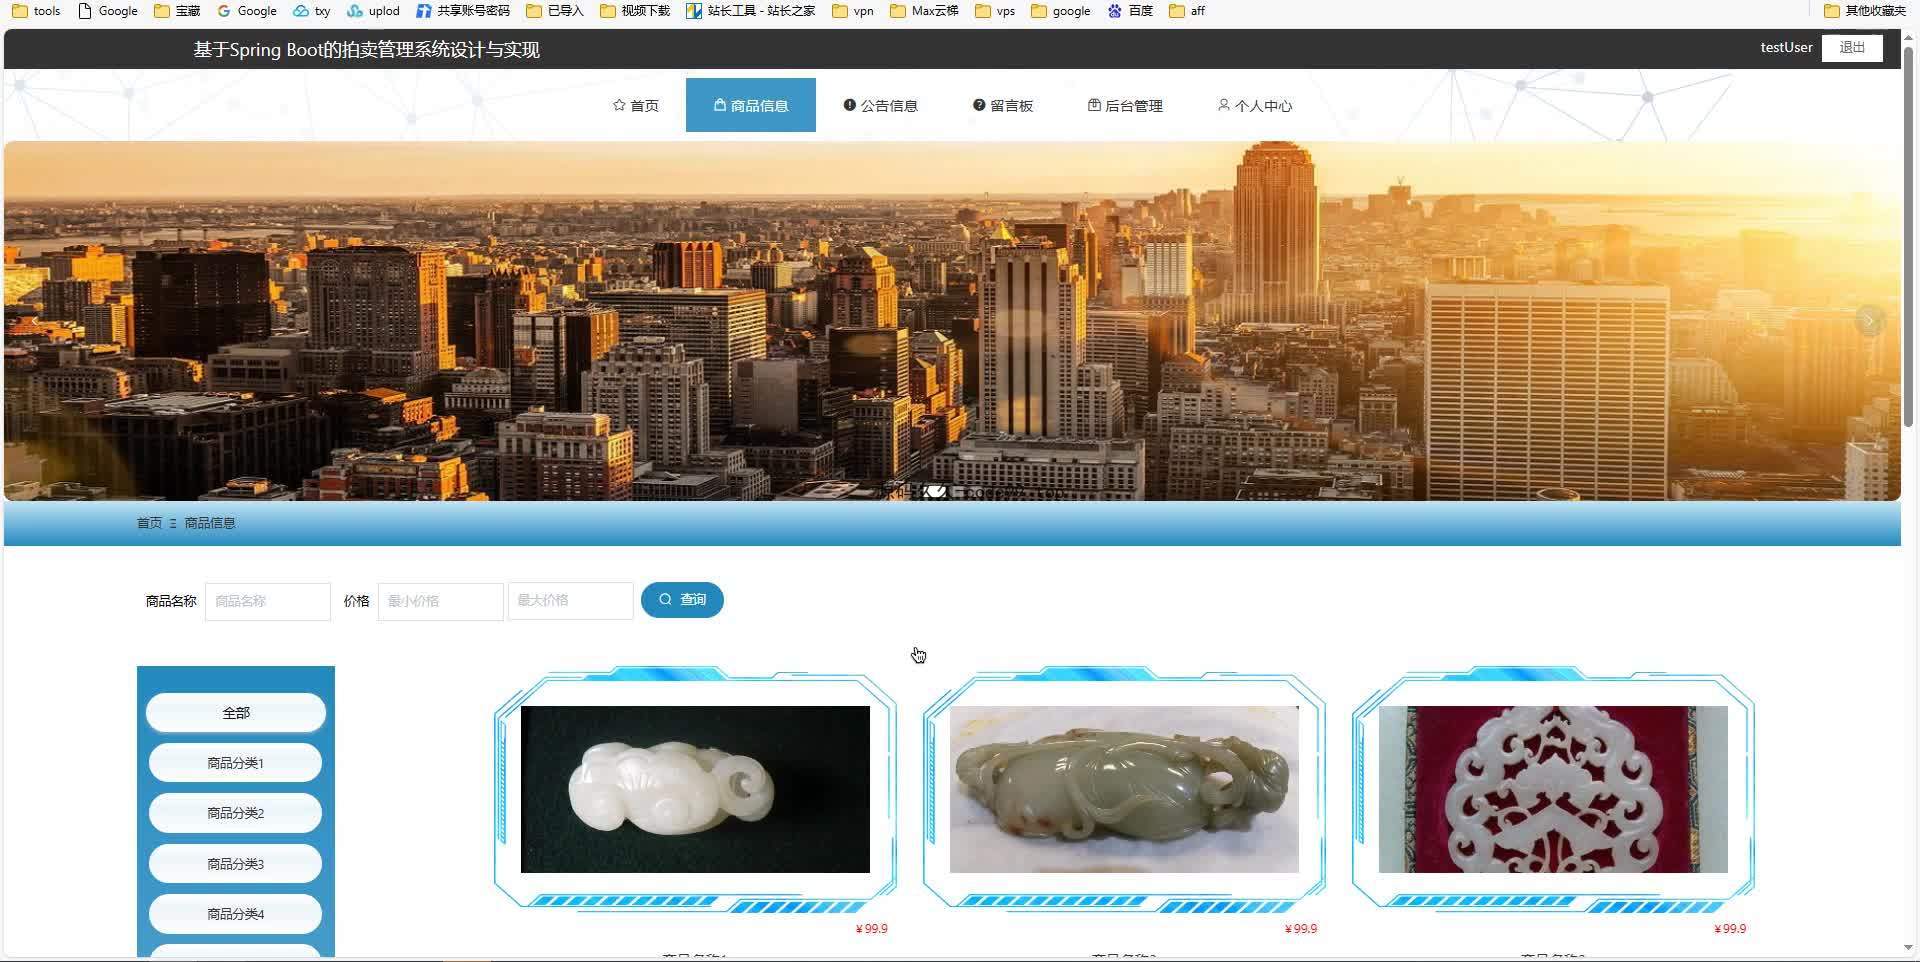This screenshot has width=1920, height=962.
Task: Click the page vertical scrollbar thumb
Action: pos(1908,236)
